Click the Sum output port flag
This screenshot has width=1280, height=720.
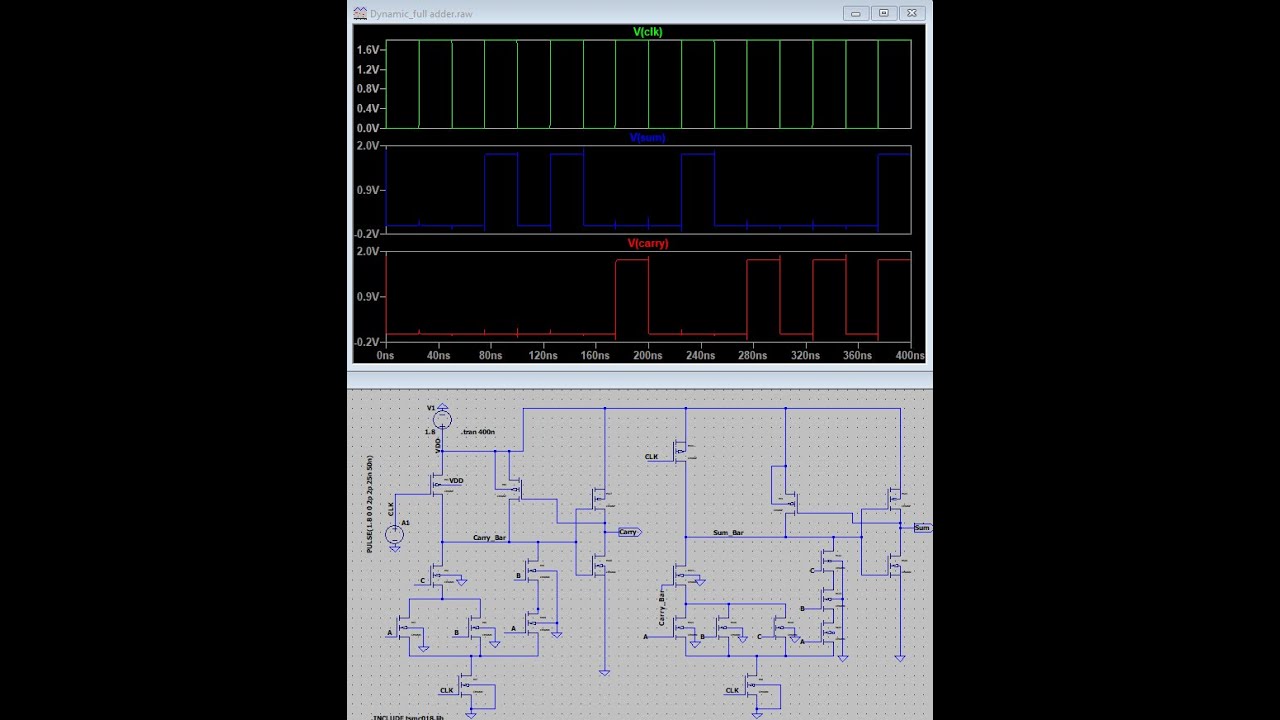[x=922, y=528]
